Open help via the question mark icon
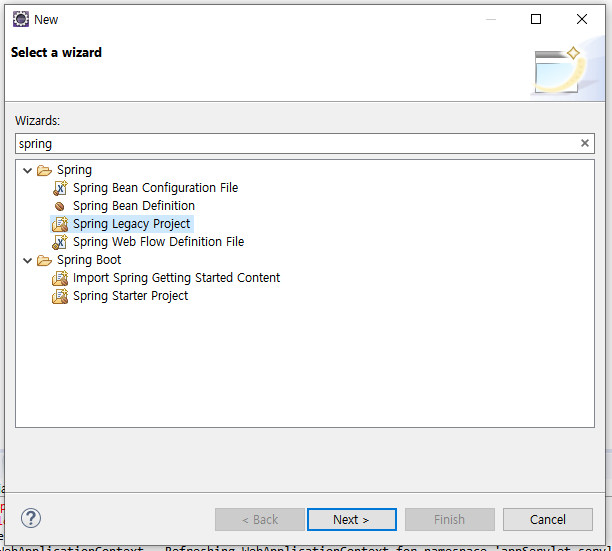The height and width of the screenshot is (551, 612). (x=31, y=518)
